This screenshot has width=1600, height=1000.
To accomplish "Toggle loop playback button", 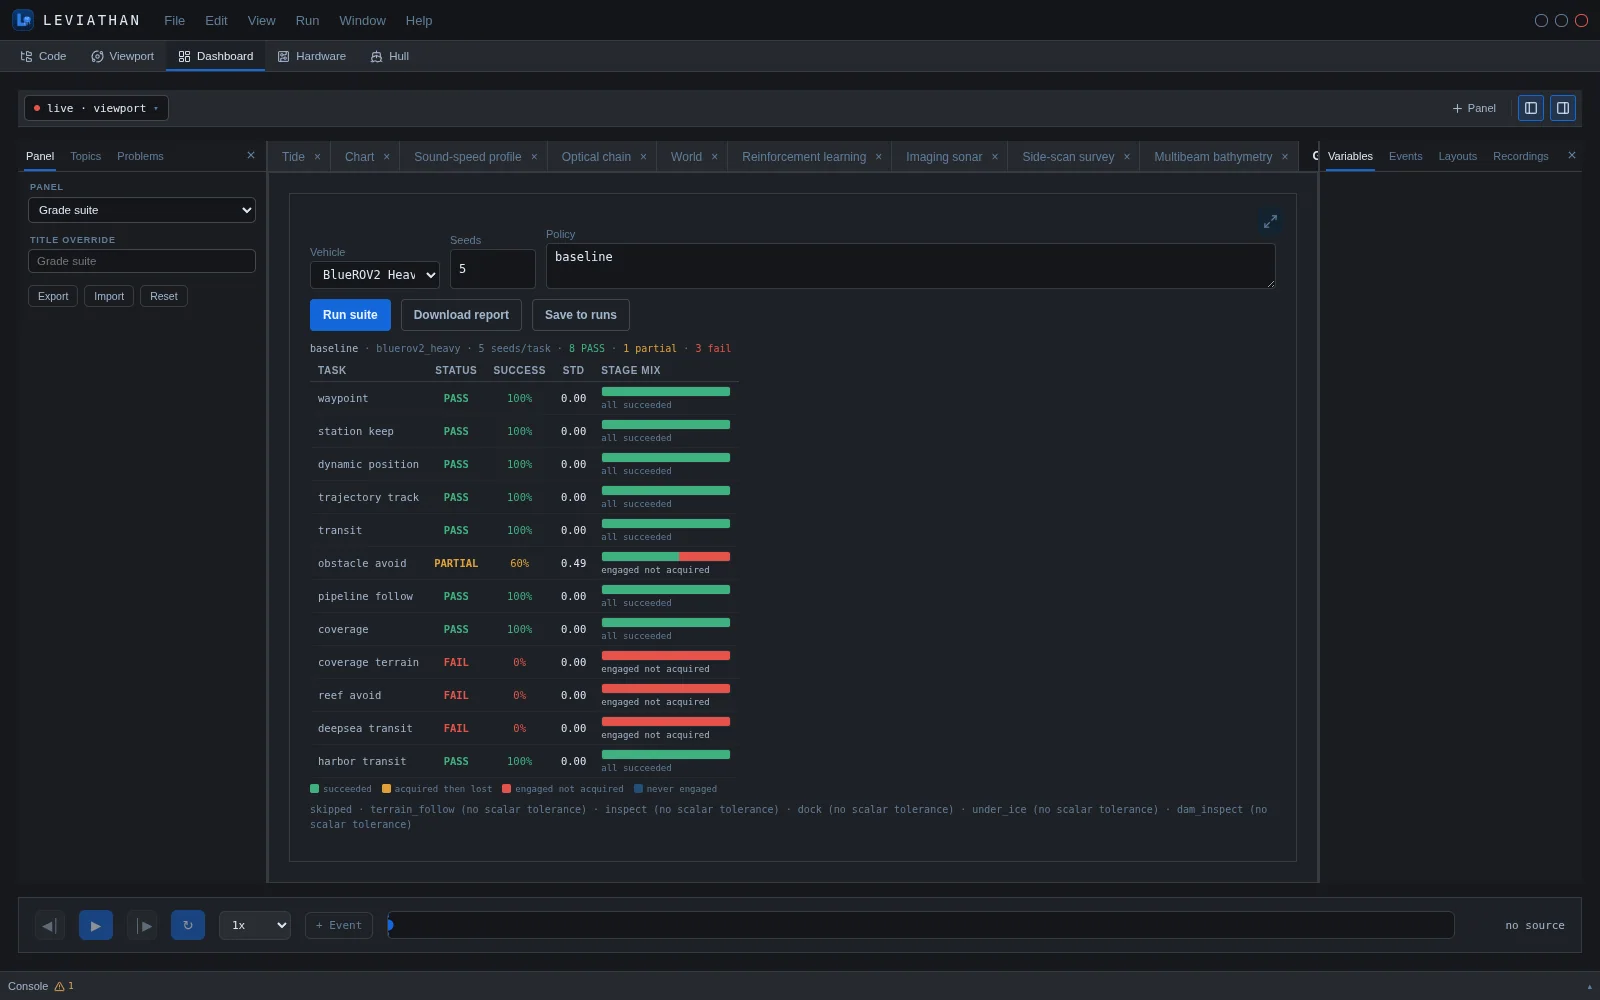I will tap(188, 925).
